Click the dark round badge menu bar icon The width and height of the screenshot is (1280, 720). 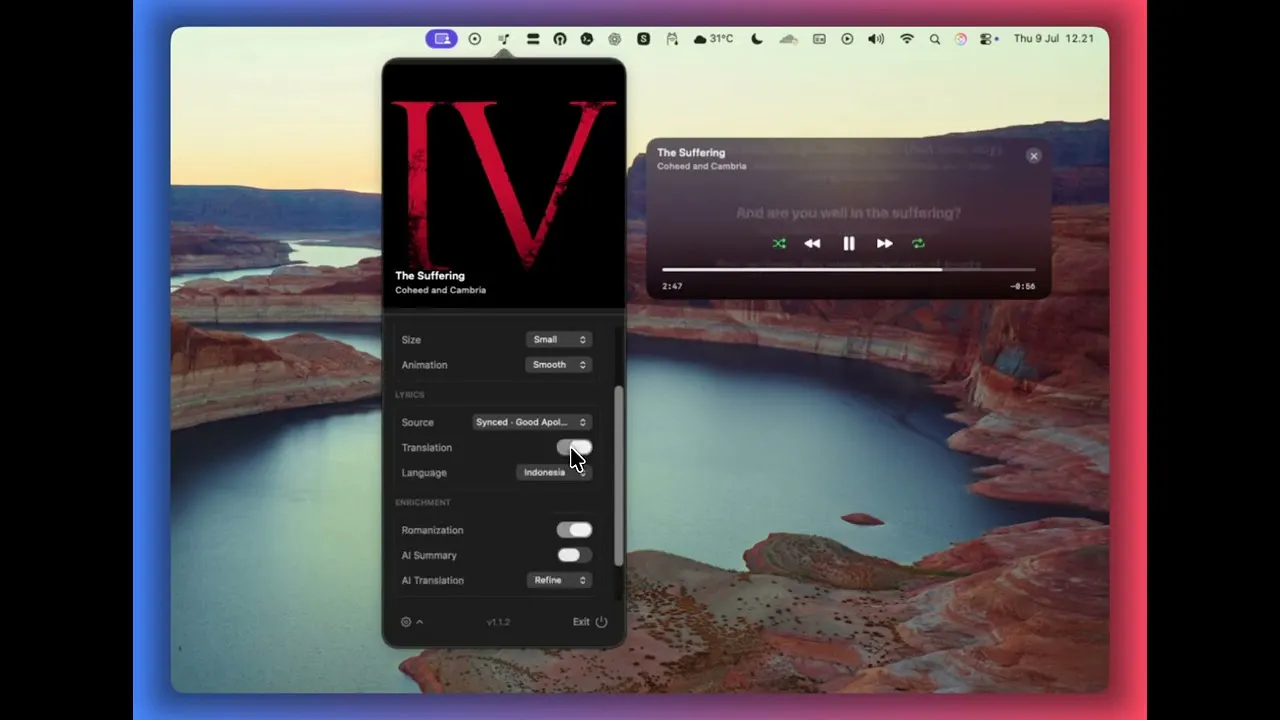pos(587,39)
